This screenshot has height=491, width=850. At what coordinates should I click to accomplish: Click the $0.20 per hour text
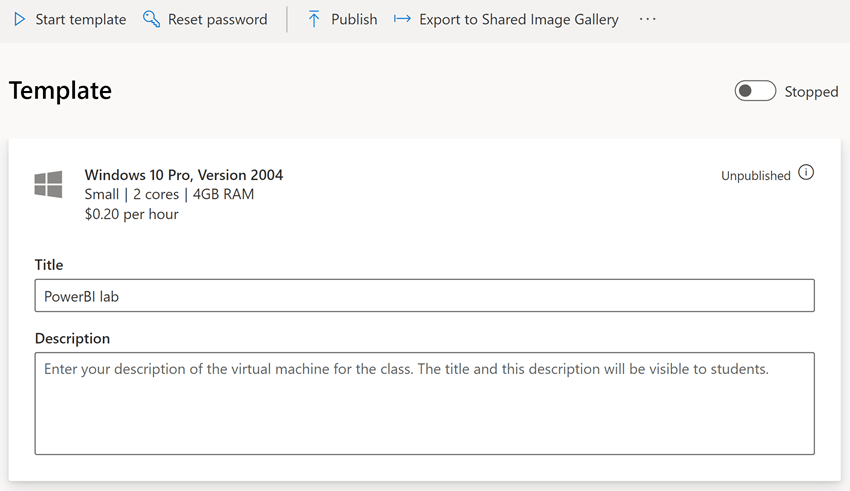pyautogui.click(x=131, y=214)
